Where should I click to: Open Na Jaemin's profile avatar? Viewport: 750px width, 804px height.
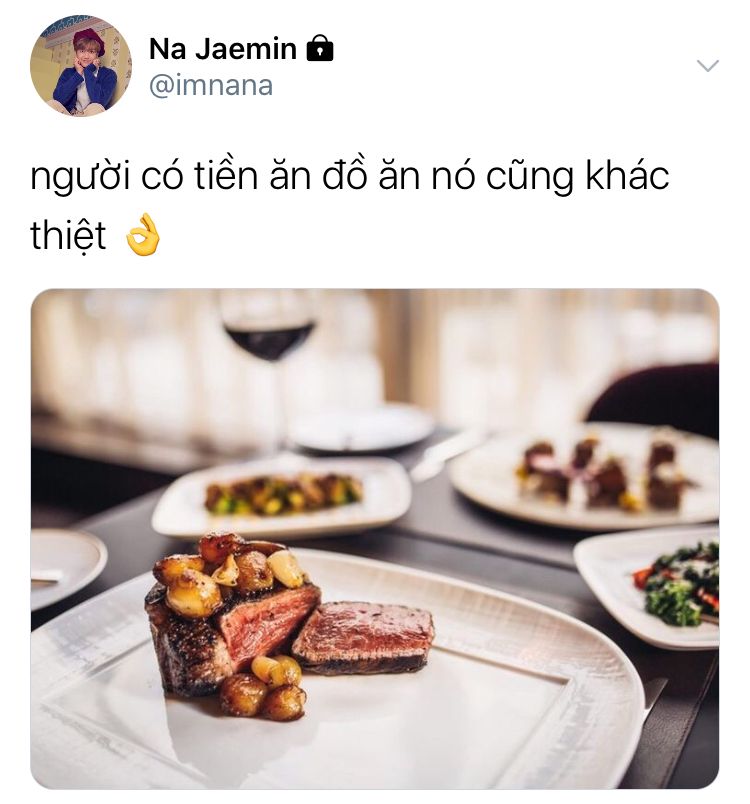click(x=80, y=66)
